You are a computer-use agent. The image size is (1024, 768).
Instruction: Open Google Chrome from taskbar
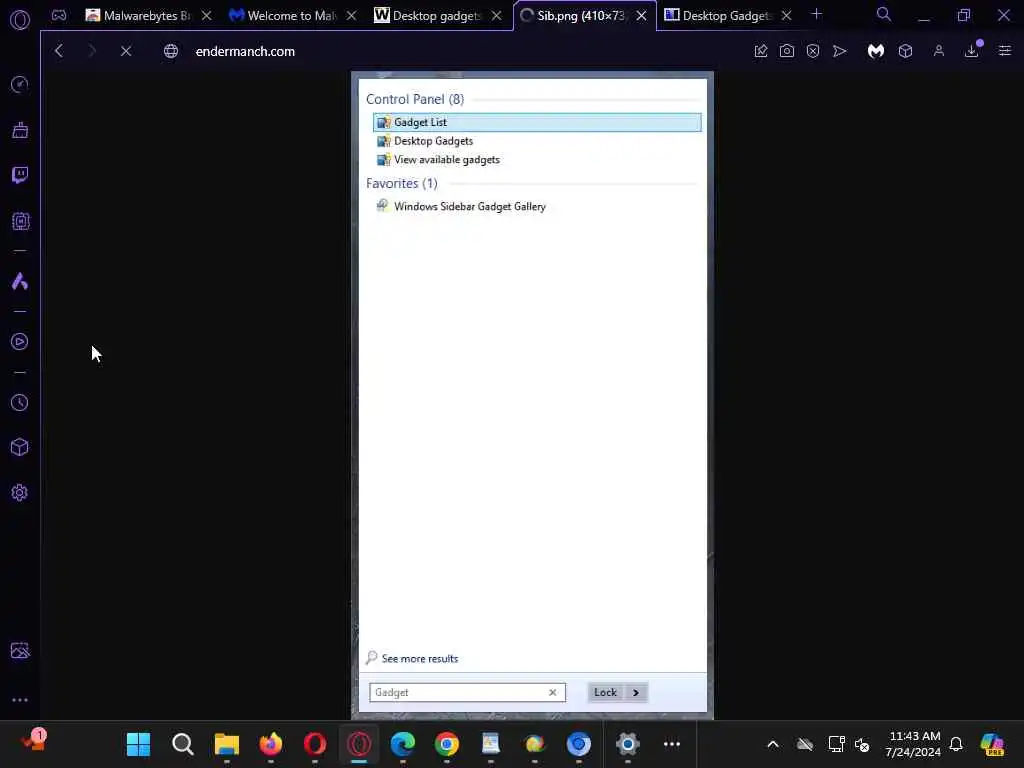[447, 744]
